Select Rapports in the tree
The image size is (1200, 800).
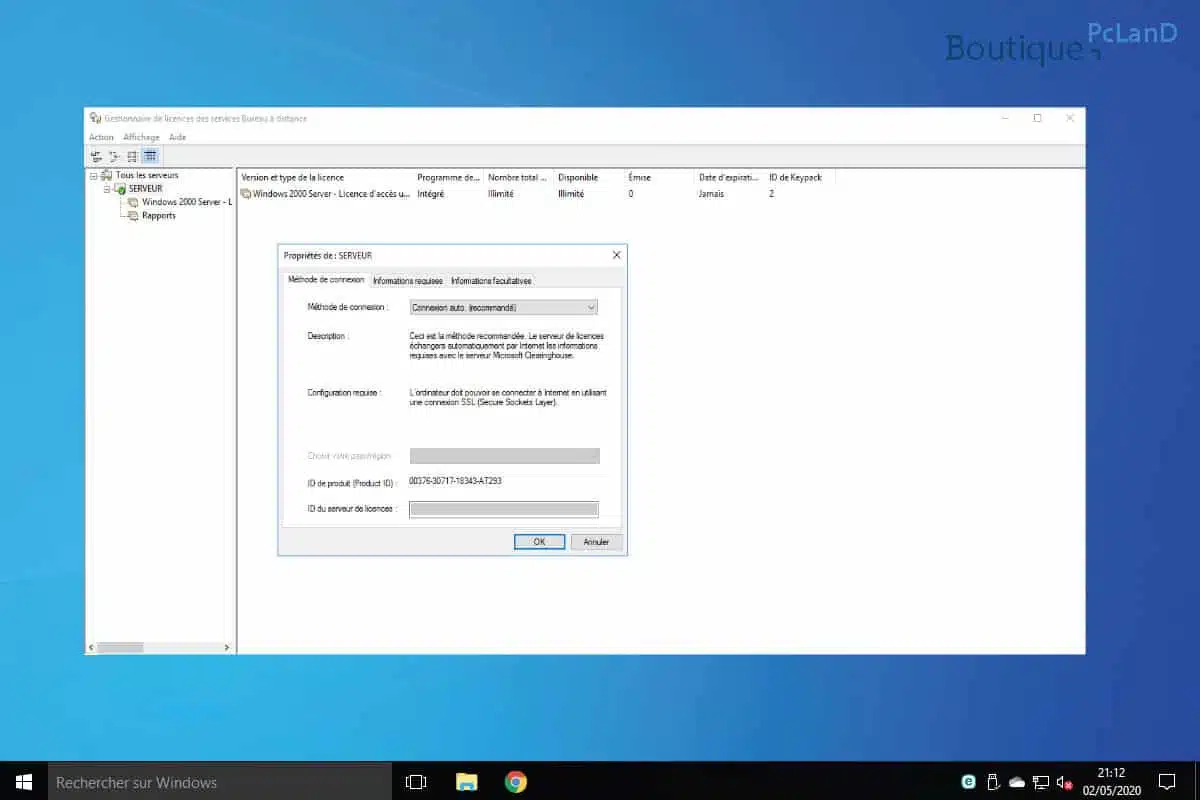coord(159,215)
